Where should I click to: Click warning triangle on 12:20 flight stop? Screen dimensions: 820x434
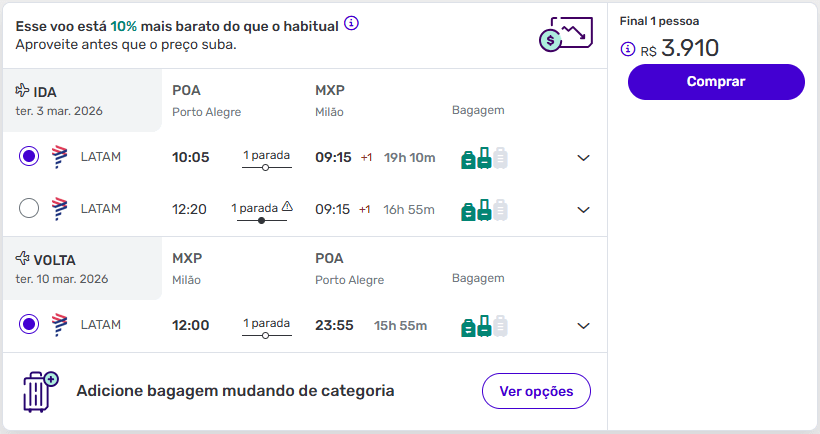[287, 207]
